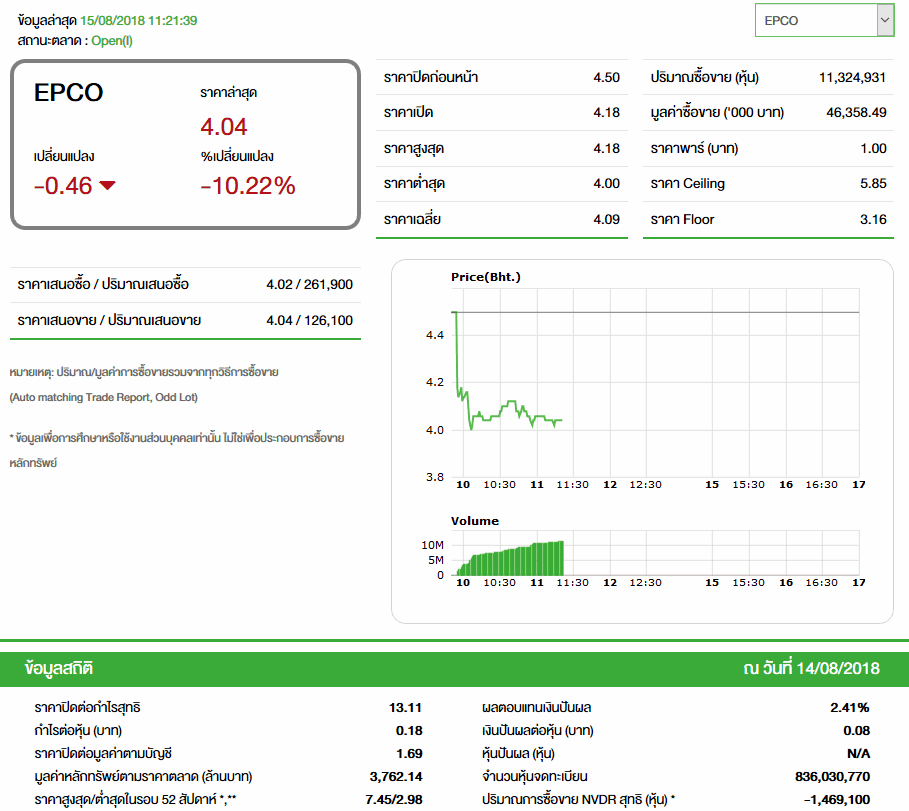Select listed shares value 836,030,770
Screen dimensions: 909x811
(x=832, y=776)
